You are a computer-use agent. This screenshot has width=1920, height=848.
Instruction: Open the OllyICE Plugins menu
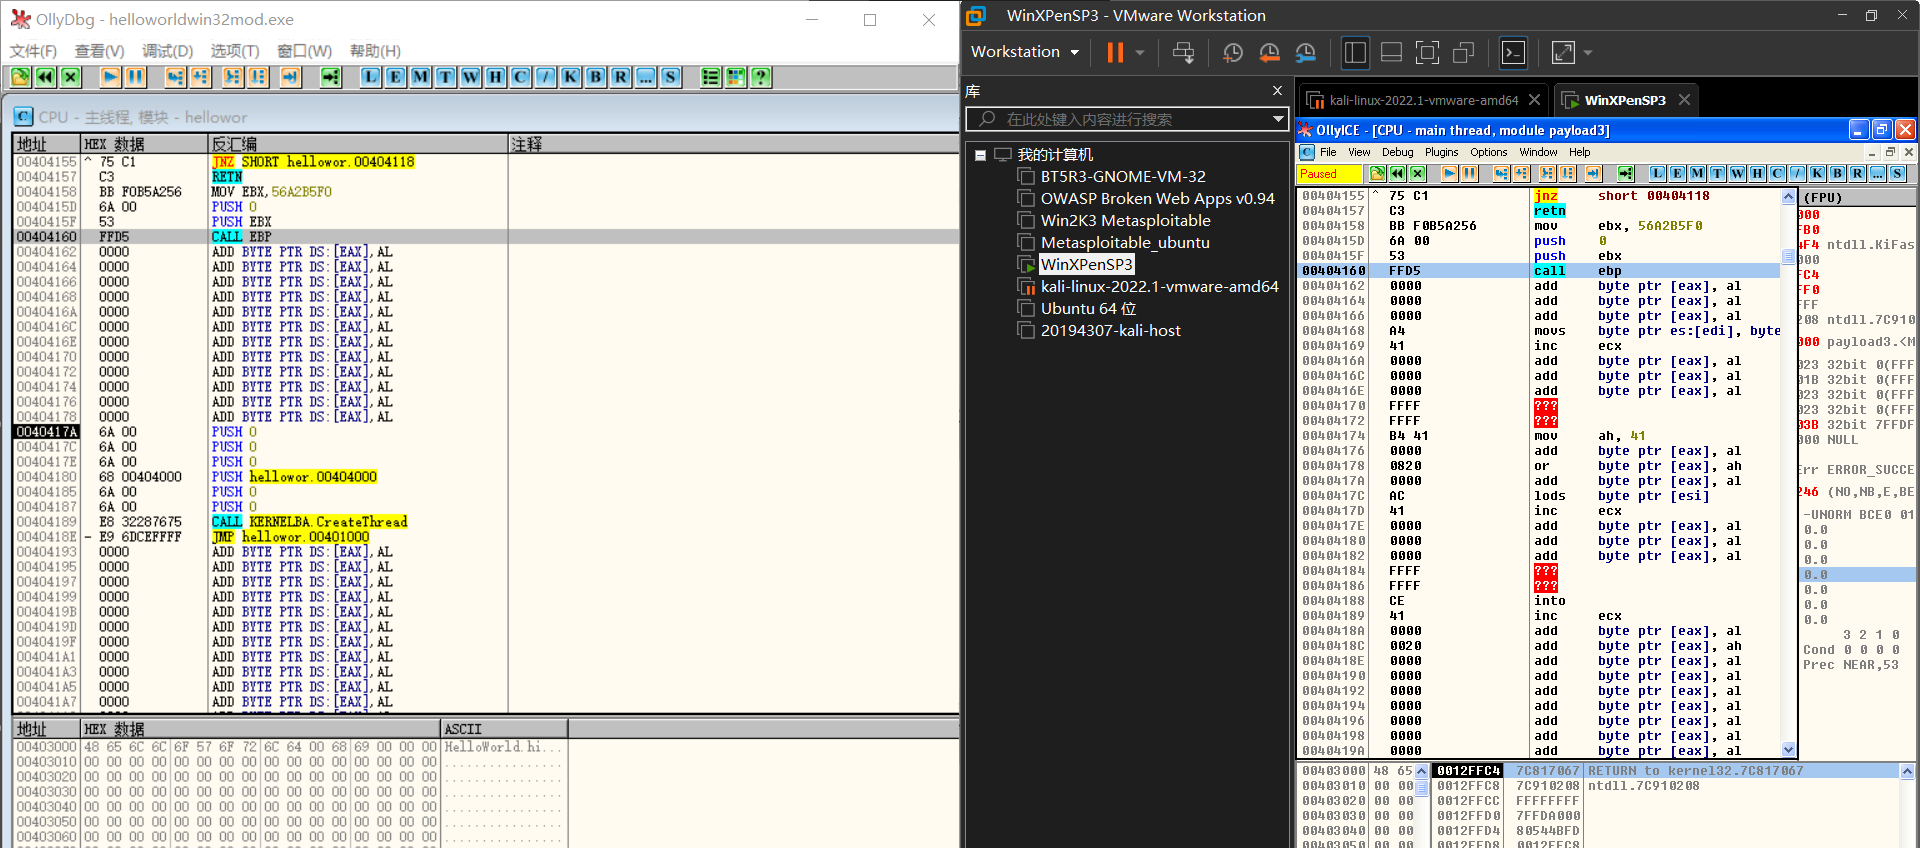tap(1441, 152)
